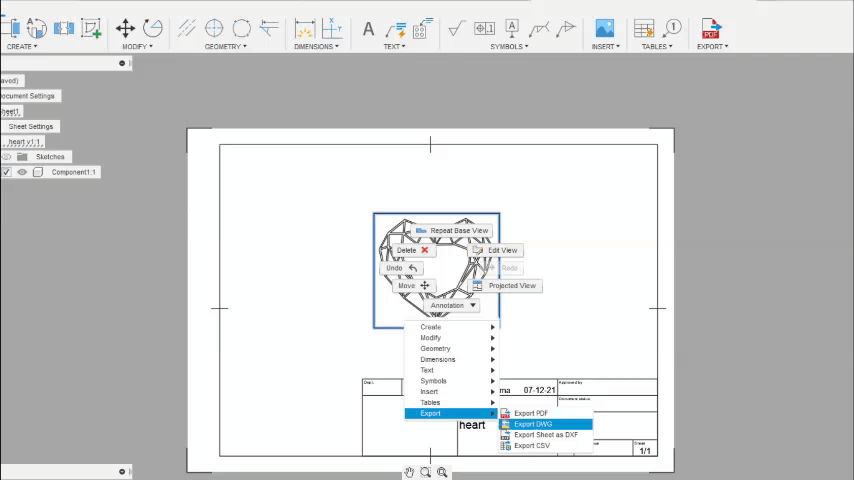Open the DIMENSIONS dropdown menu

(x=316, y=47)
